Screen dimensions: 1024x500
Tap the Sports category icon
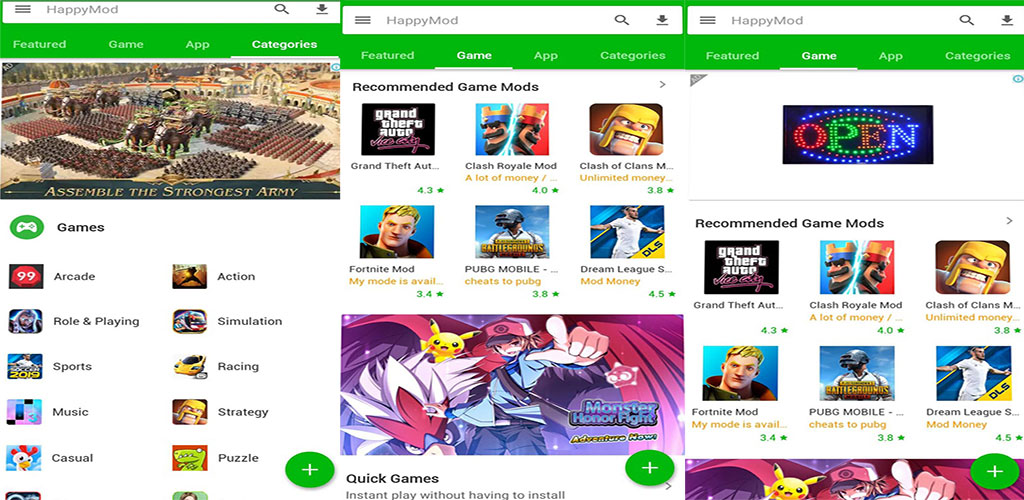pos(25,367)
